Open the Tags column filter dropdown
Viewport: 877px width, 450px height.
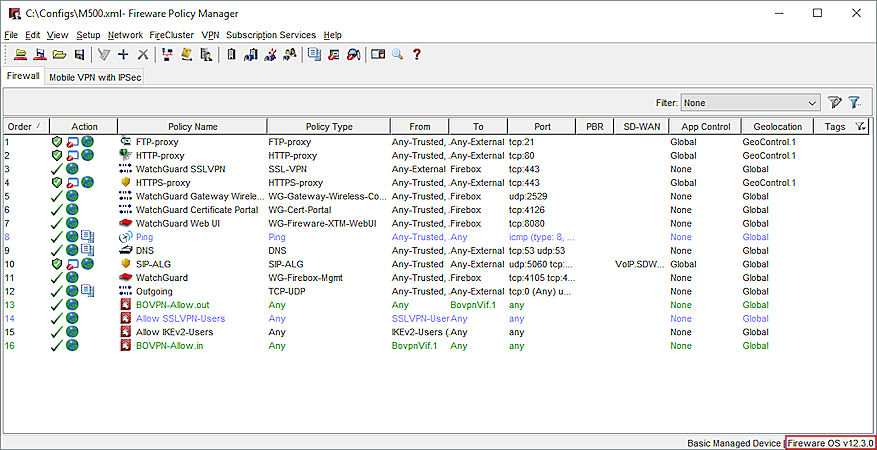tap(861, 127)
